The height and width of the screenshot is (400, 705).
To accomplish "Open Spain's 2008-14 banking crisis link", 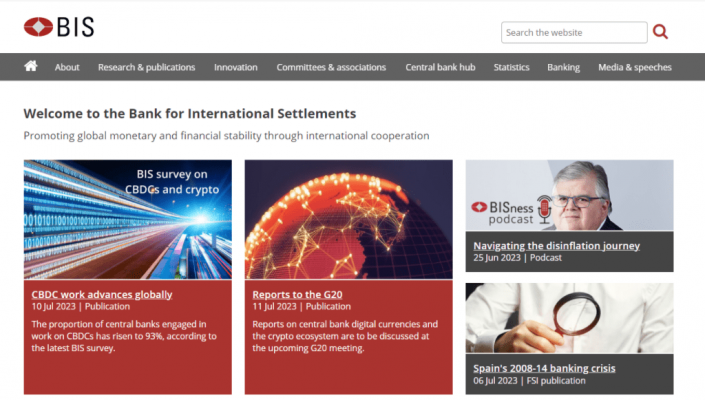I will point(544,368).
